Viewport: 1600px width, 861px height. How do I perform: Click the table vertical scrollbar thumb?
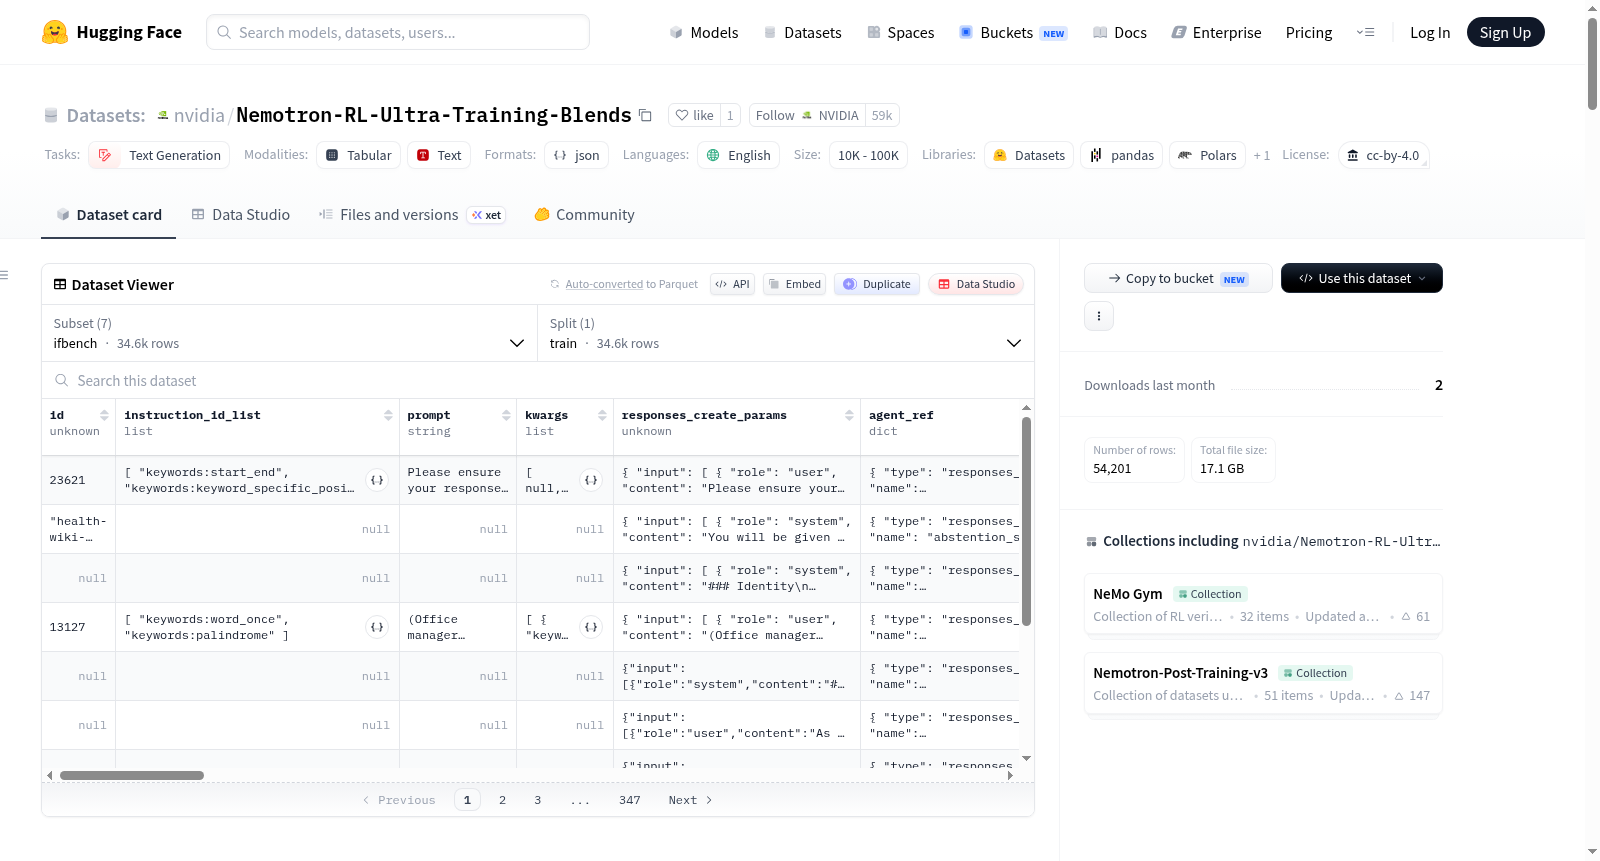point(1026,521)
